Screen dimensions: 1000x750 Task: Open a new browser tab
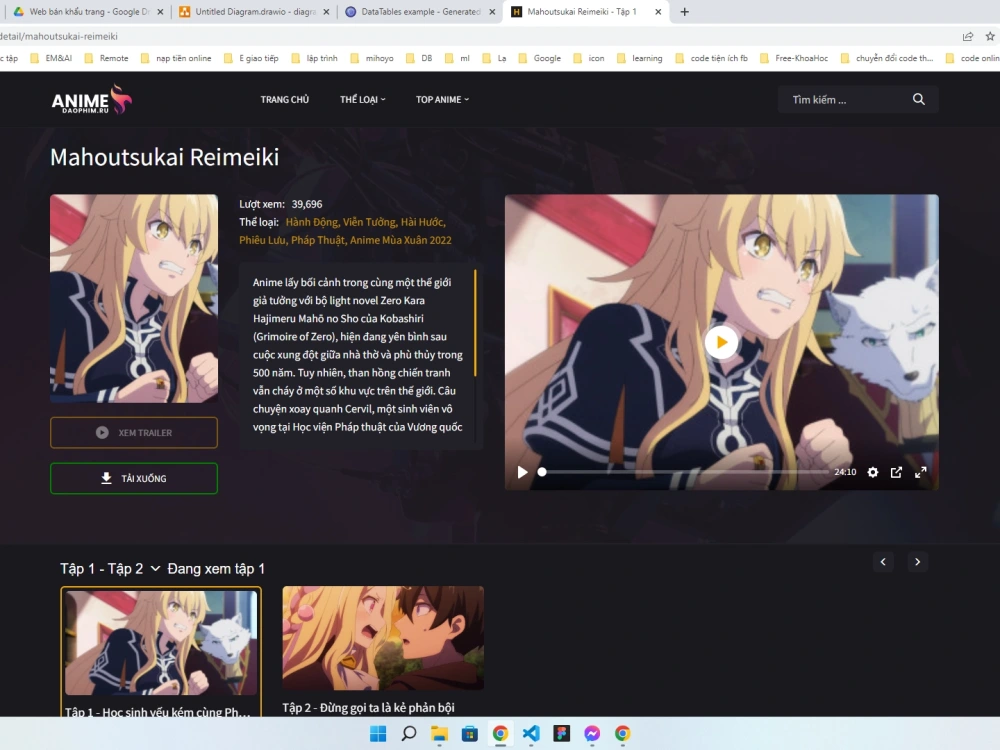point(684,11)
